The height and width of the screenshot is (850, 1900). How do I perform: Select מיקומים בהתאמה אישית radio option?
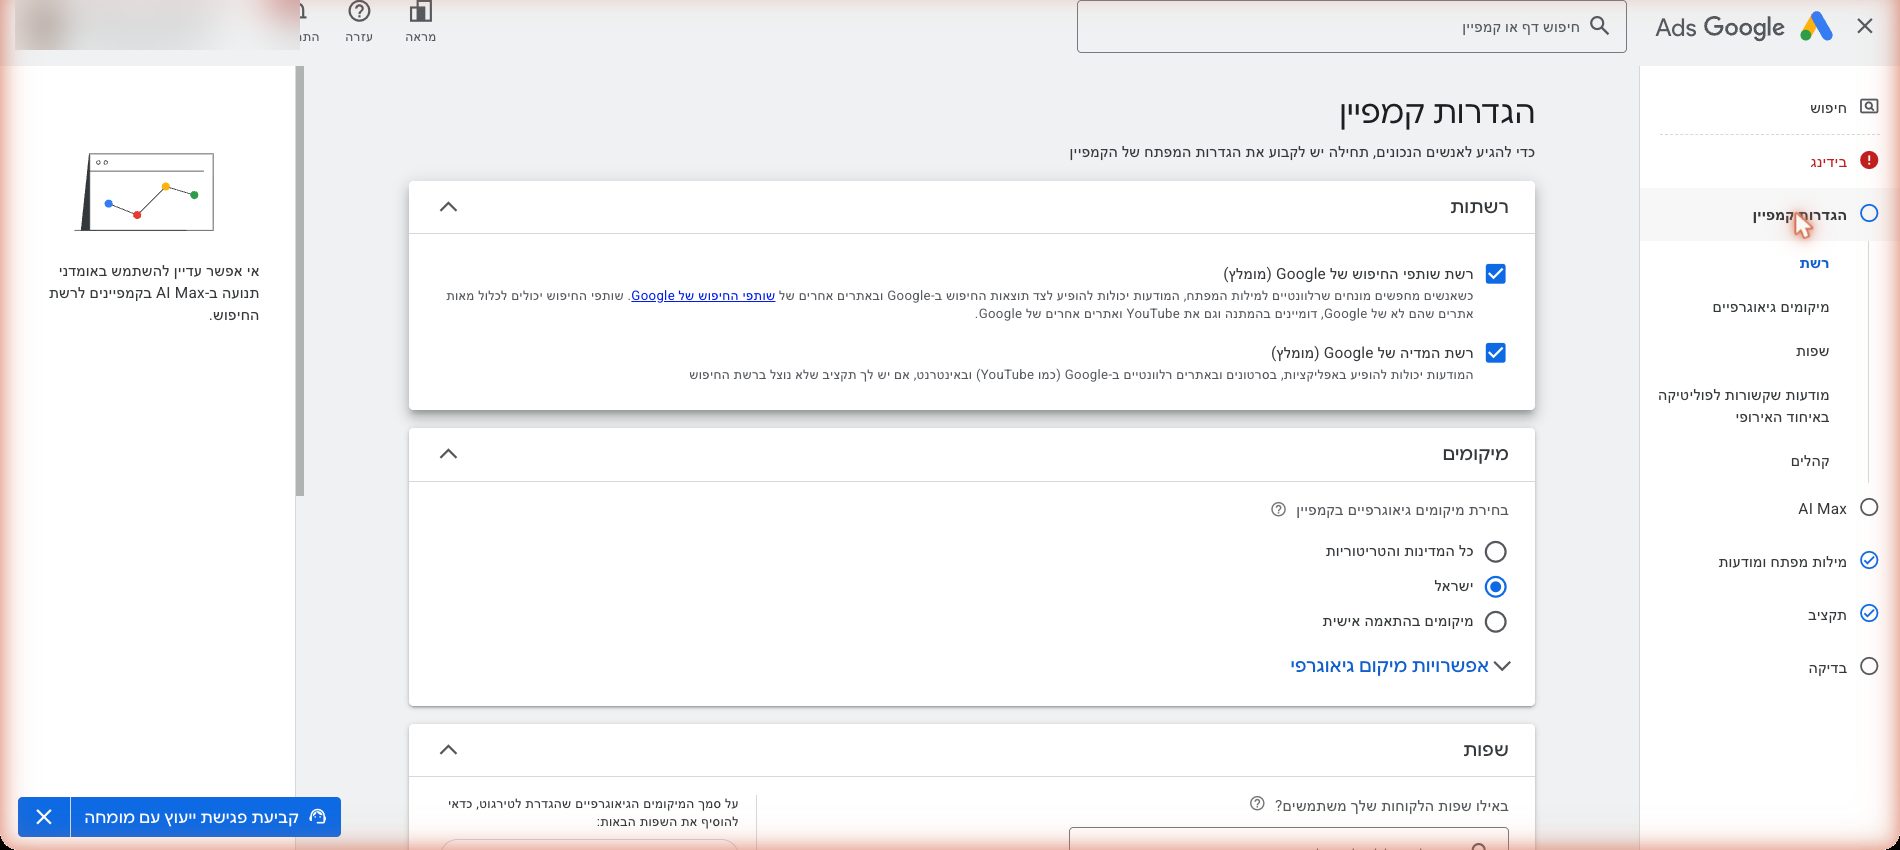click(1496, 622)
